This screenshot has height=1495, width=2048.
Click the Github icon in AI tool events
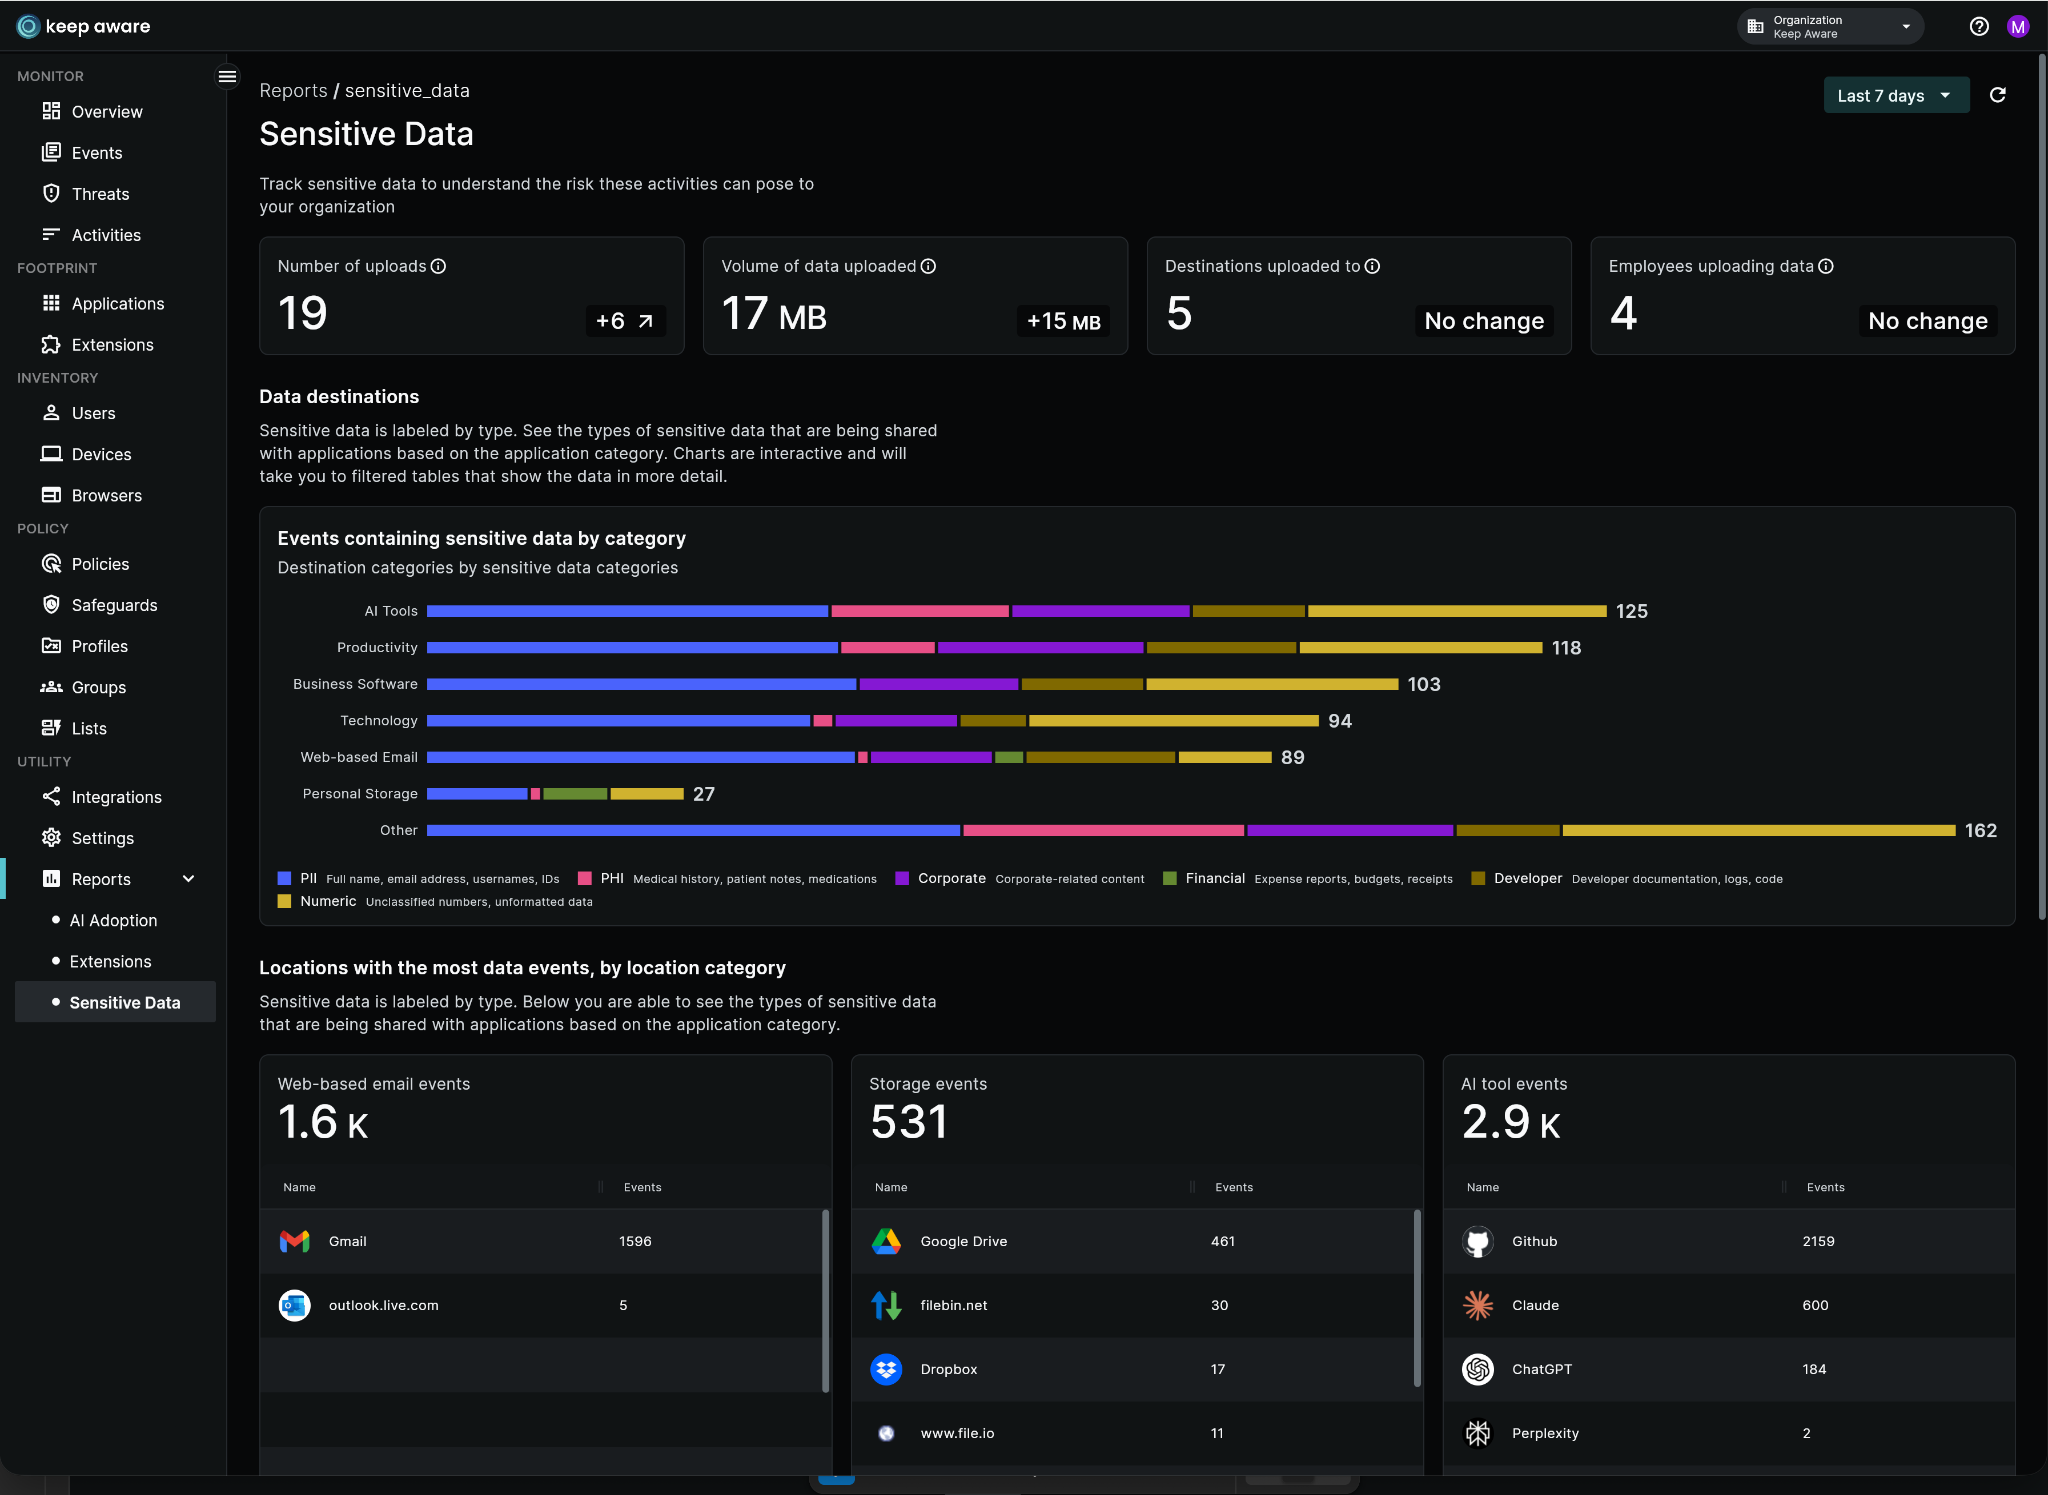point(1477,1241)
